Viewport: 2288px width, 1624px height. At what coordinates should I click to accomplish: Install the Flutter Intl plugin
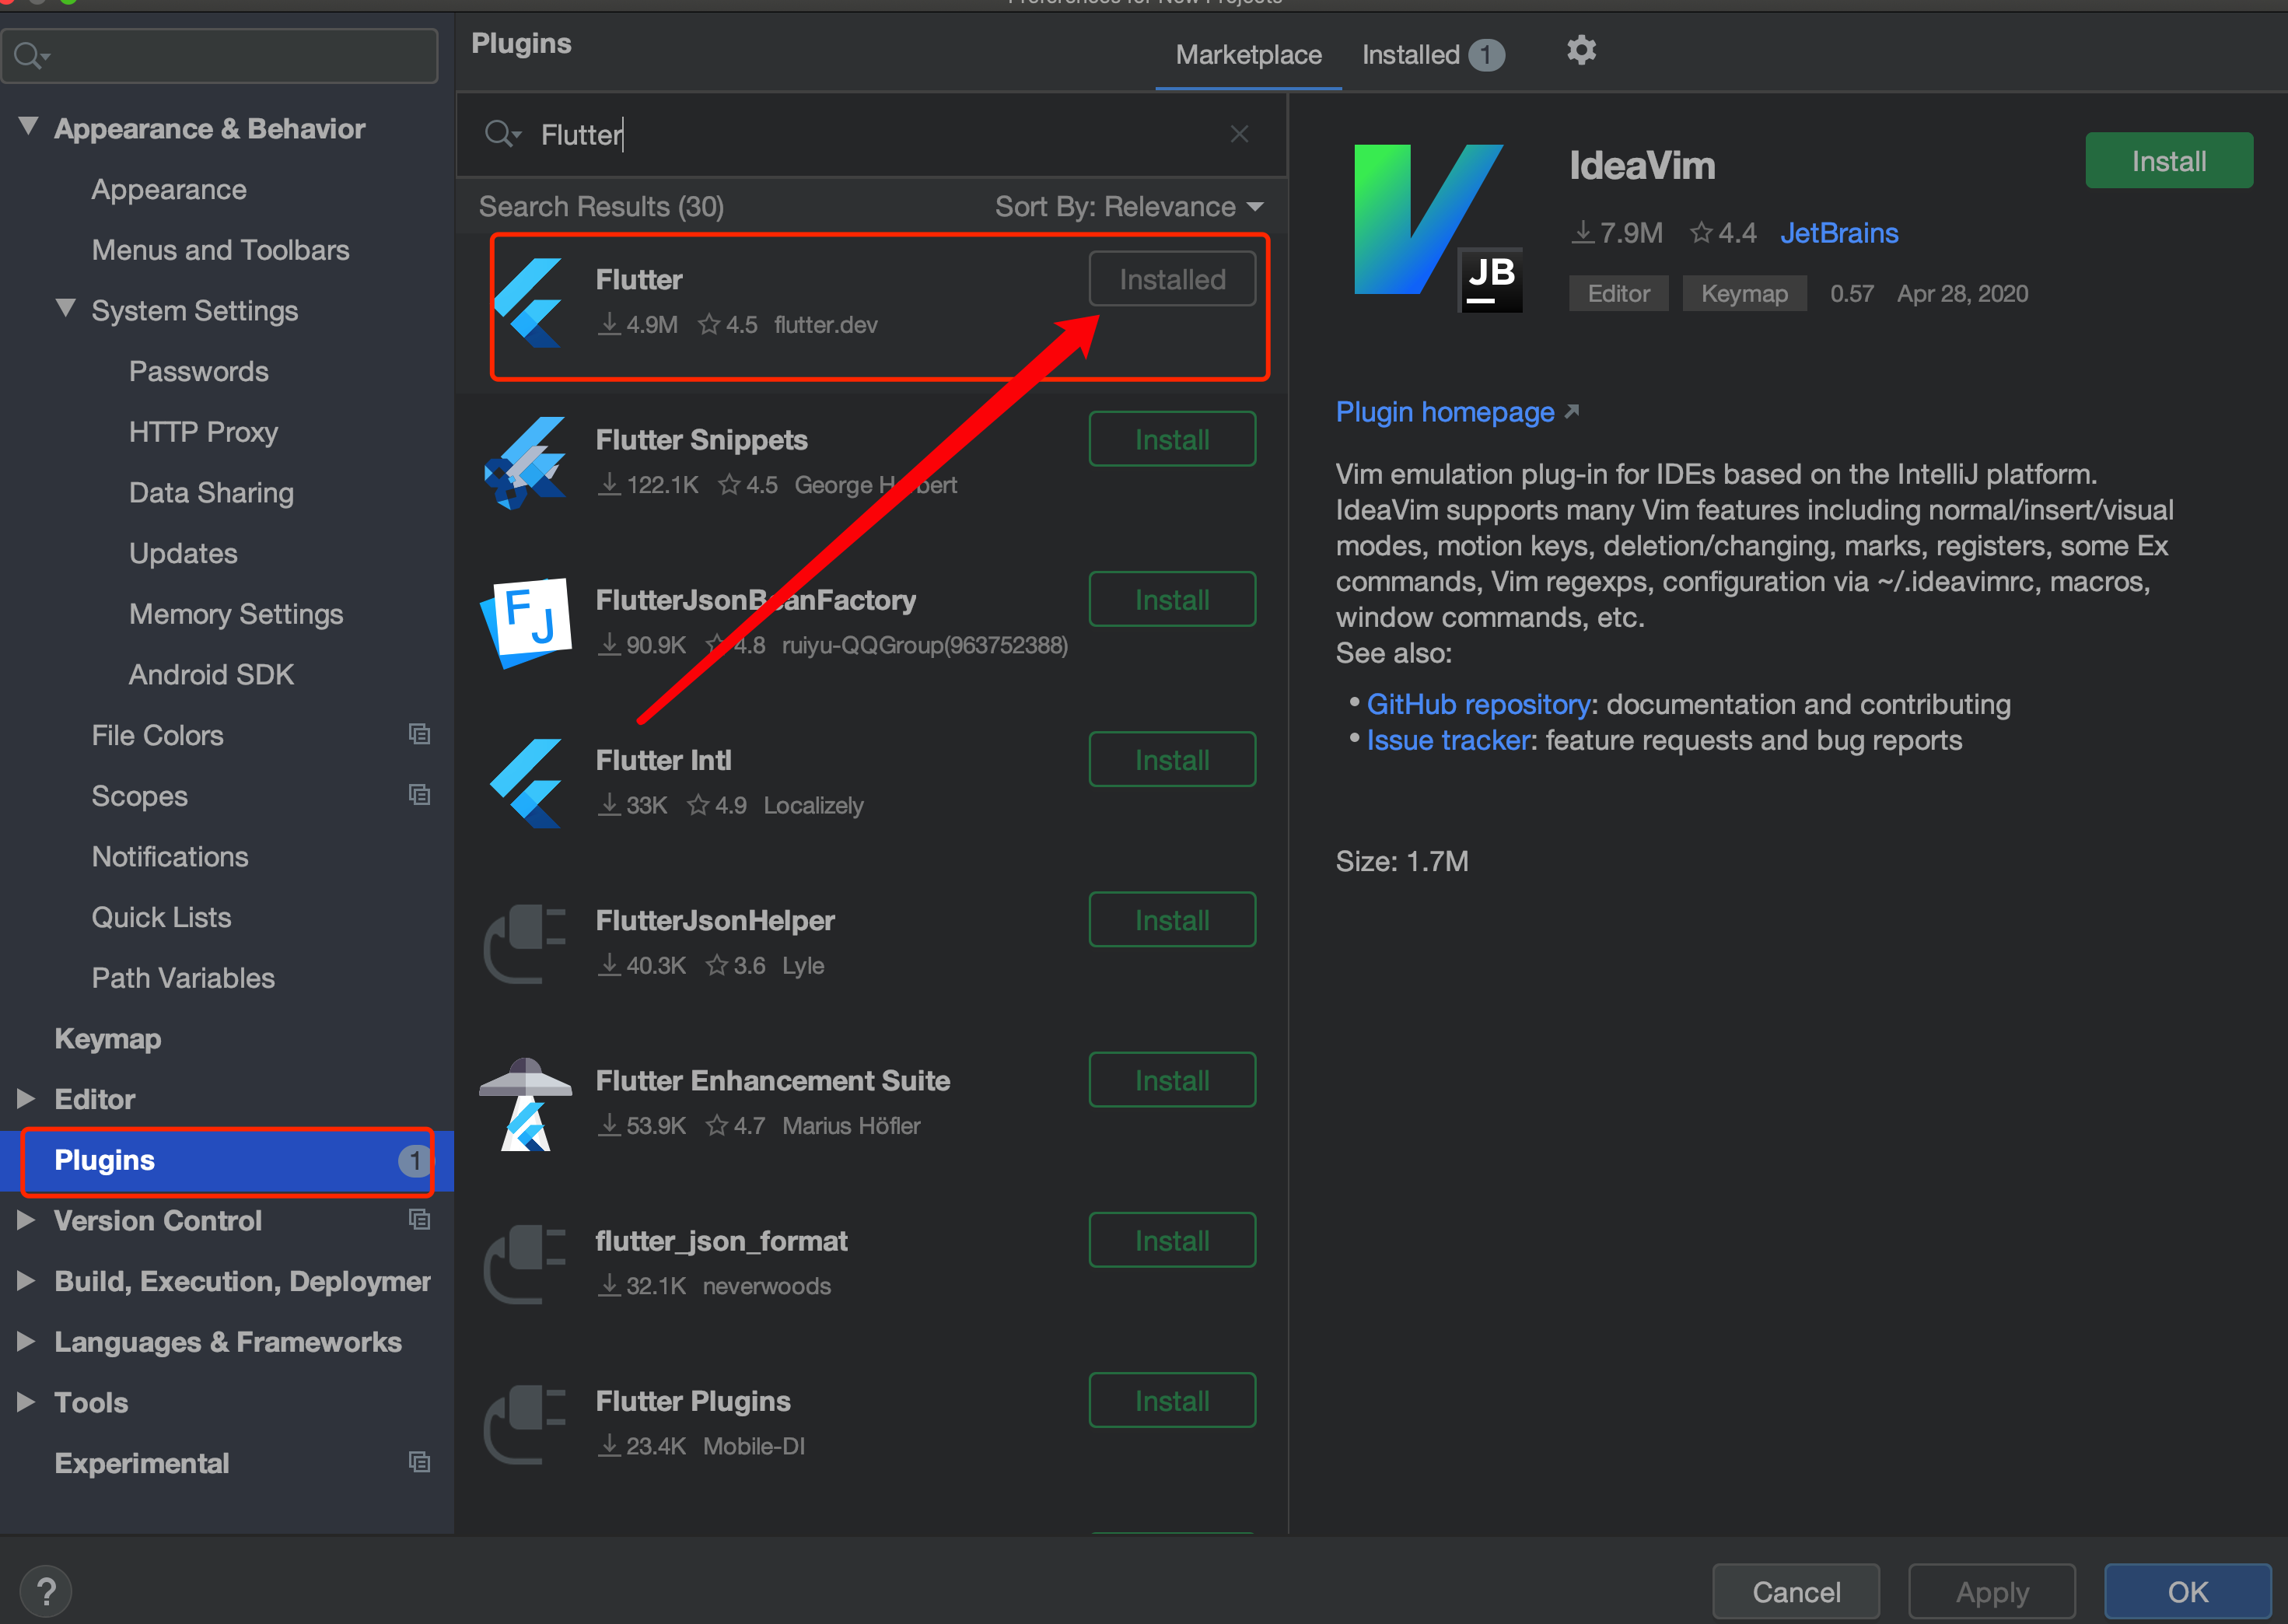(x=1171, y=760)
